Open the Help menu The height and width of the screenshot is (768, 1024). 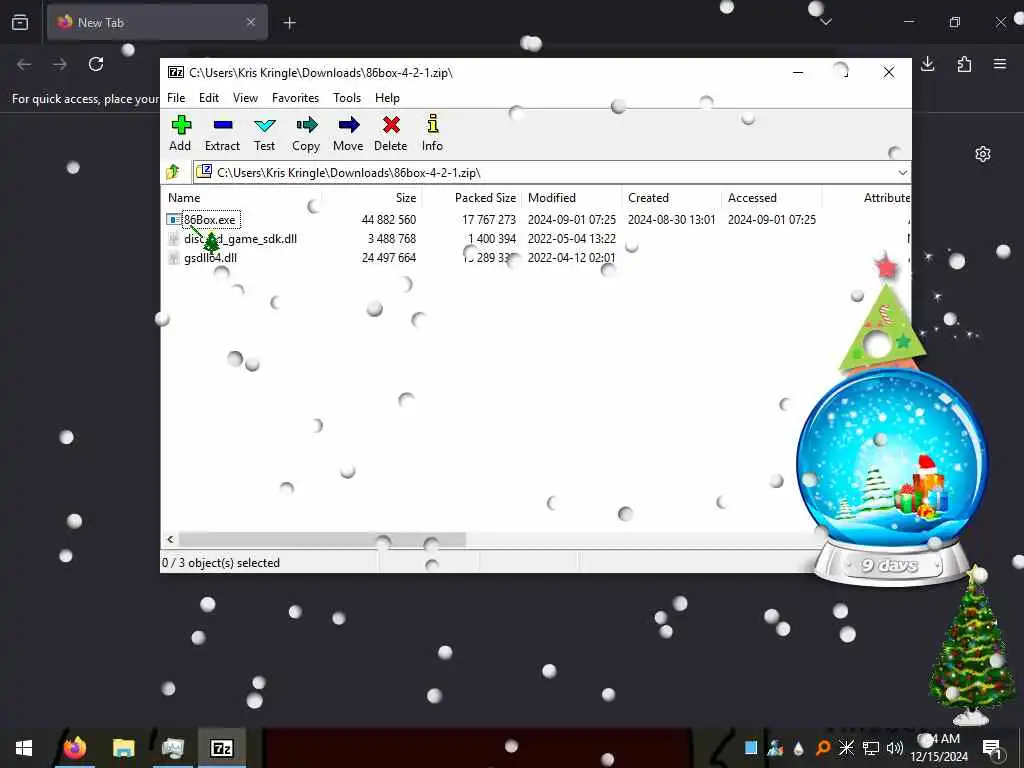click(x=387, y=98)
